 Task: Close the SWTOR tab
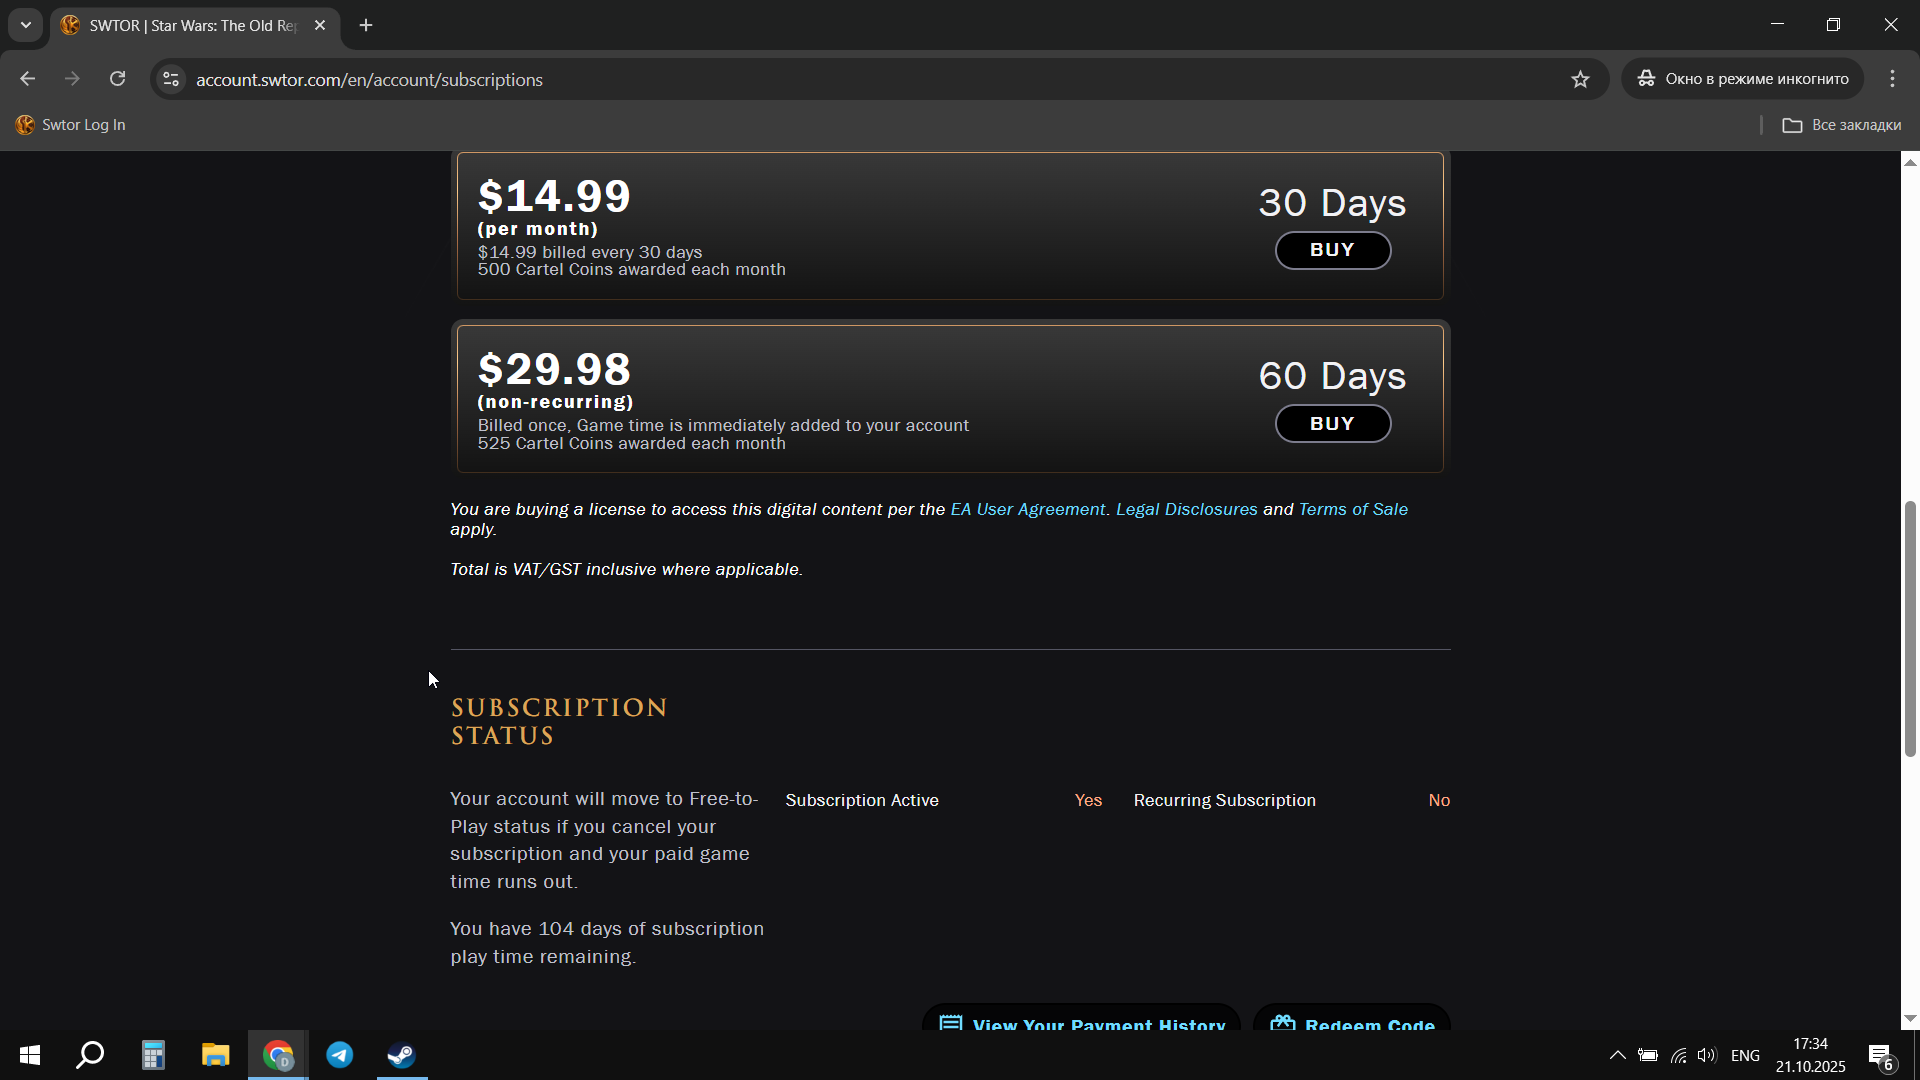320,25
